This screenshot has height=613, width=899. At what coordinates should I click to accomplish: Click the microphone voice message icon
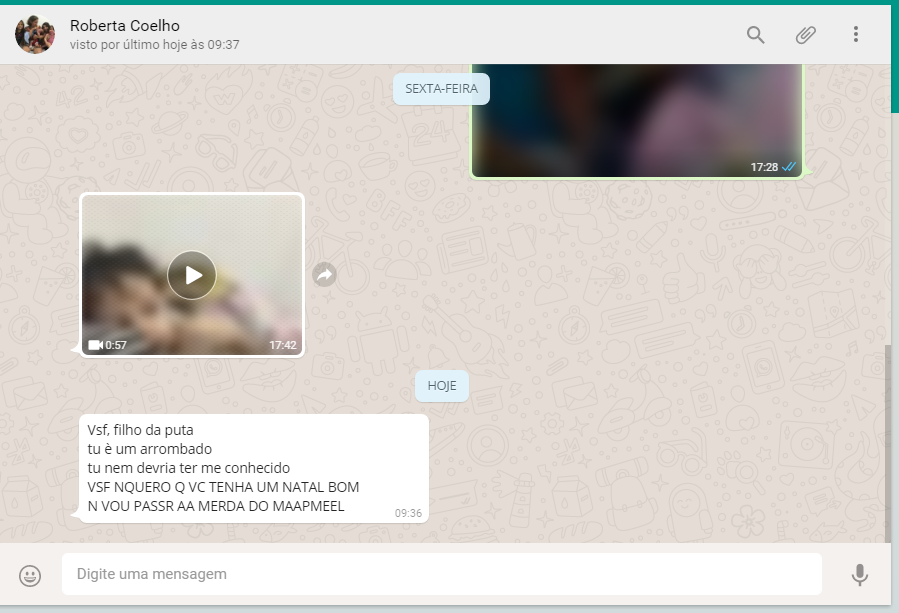tap(859, 575)
